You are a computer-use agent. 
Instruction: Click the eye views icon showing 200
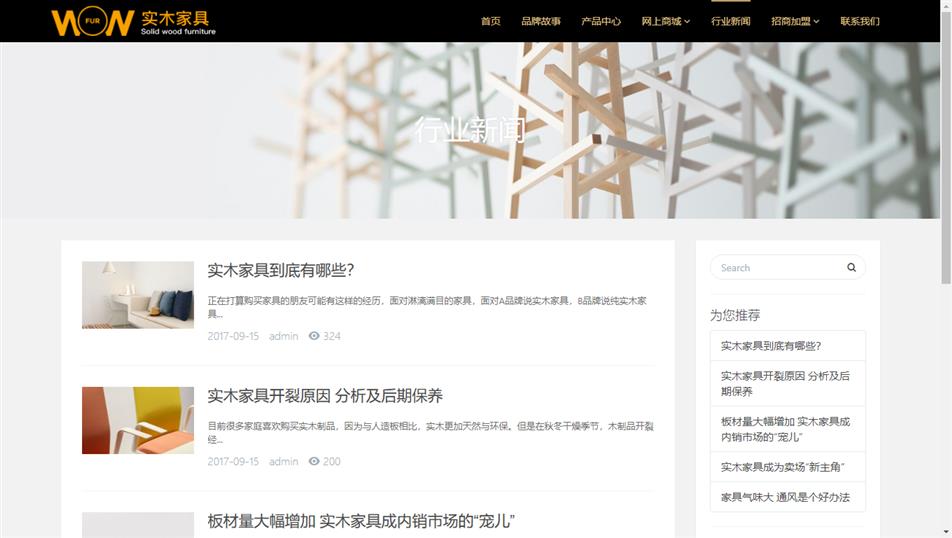pyautogui.click(x=314, y=461)
